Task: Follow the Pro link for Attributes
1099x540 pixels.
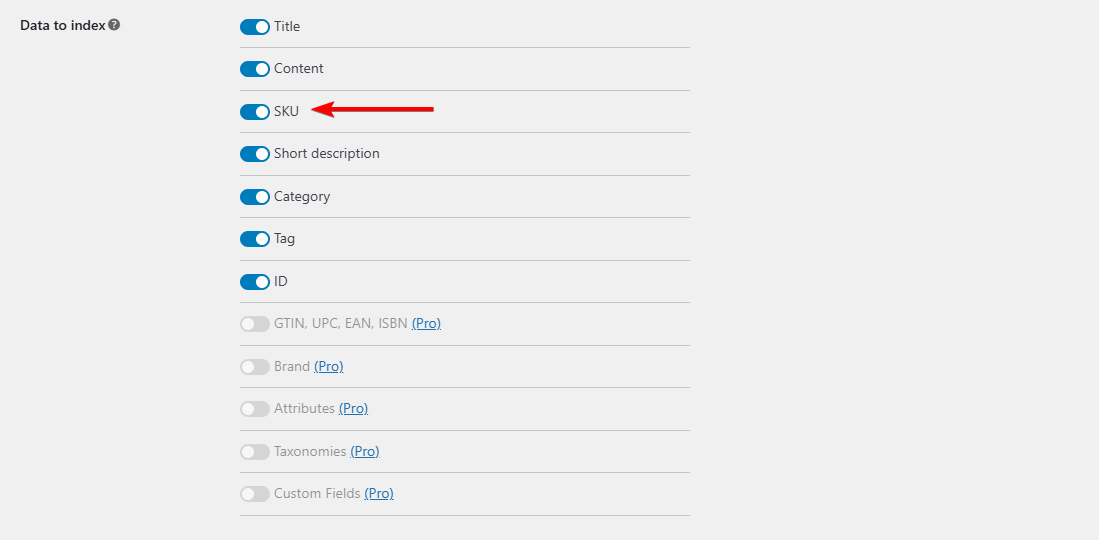Action: pyautogui.click(x=353, y=409)
